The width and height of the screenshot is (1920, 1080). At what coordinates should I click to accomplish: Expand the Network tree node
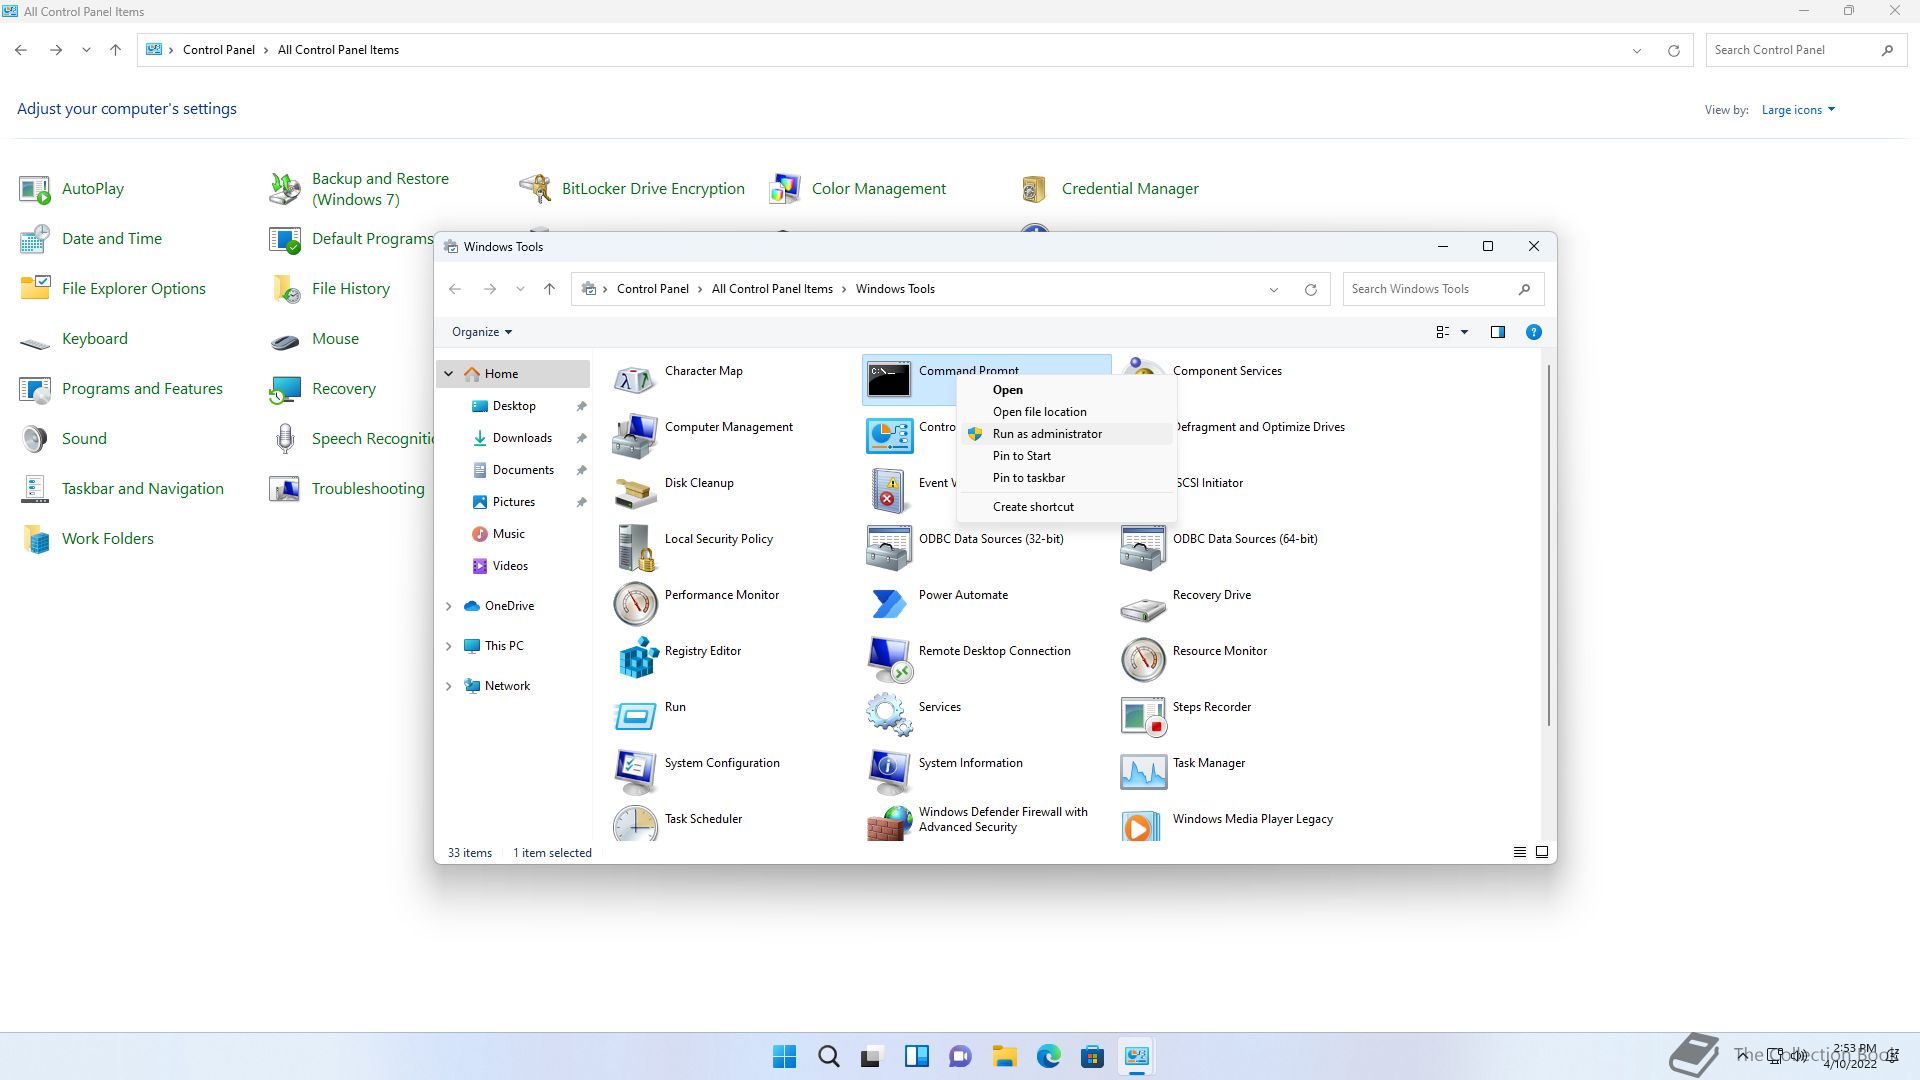coord(449,686)
